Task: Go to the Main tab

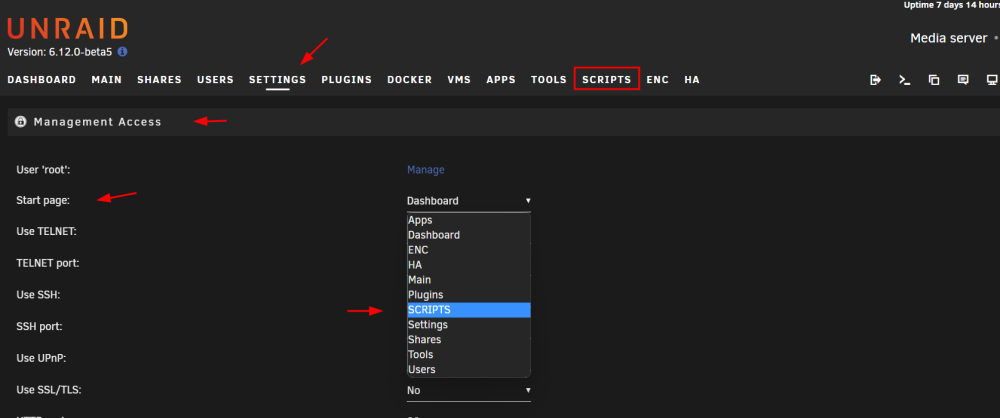Action: tap(107, 80)
